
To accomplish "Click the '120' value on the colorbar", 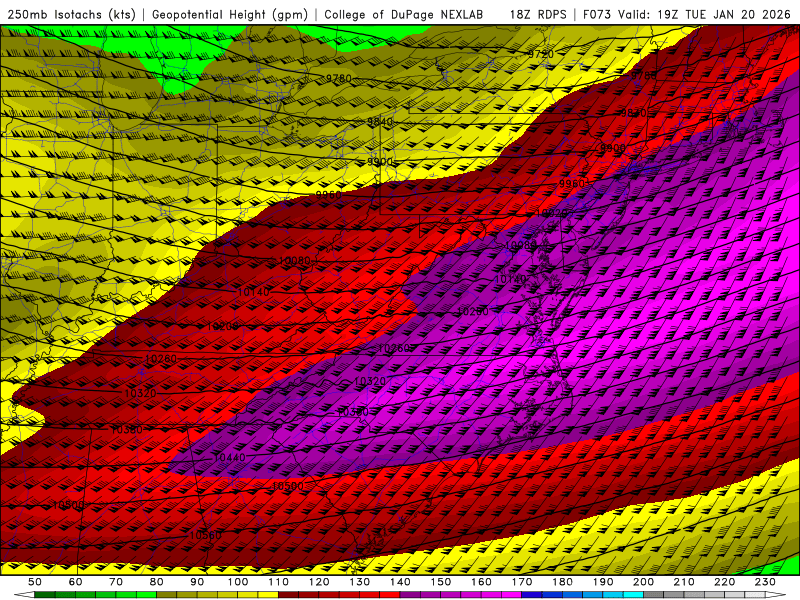I will 319,582.
